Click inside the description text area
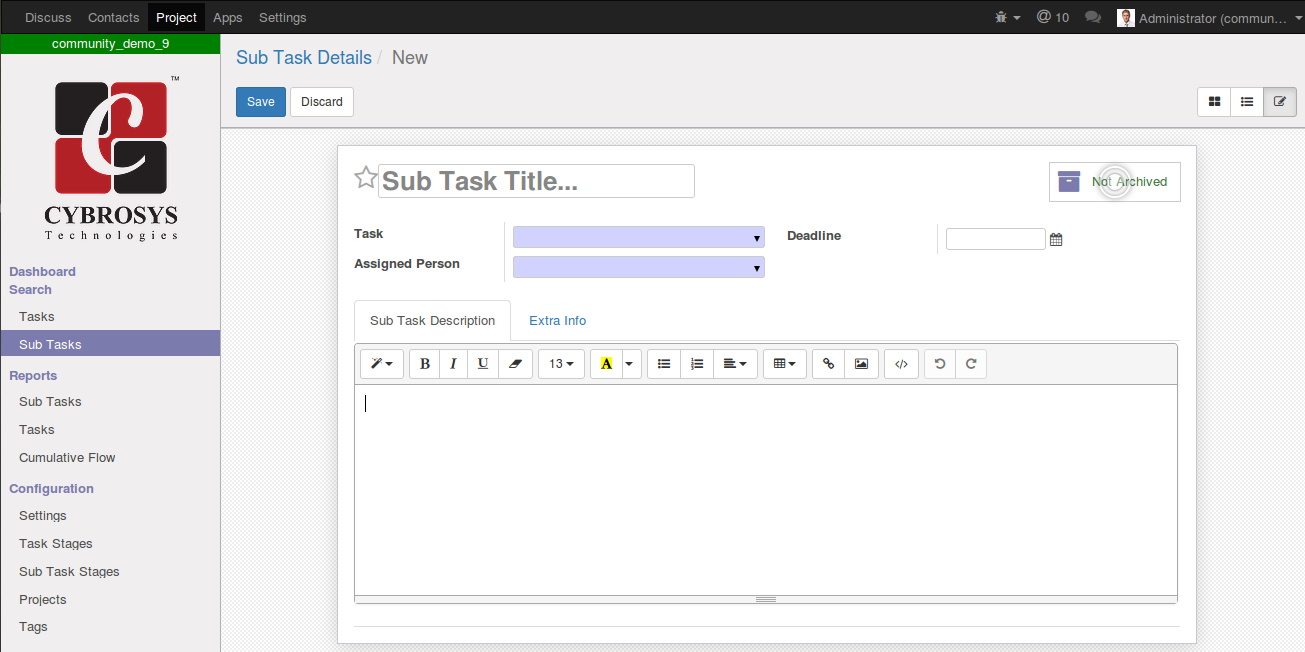The image size is (1305, 652). pos(766,490)
